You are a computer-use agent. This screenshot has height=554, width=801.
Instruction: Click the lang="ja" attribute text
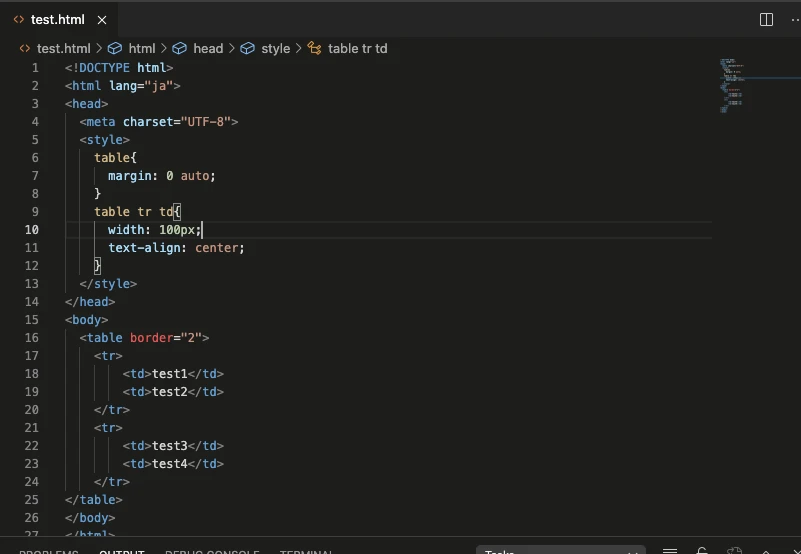tap(141, 86)
